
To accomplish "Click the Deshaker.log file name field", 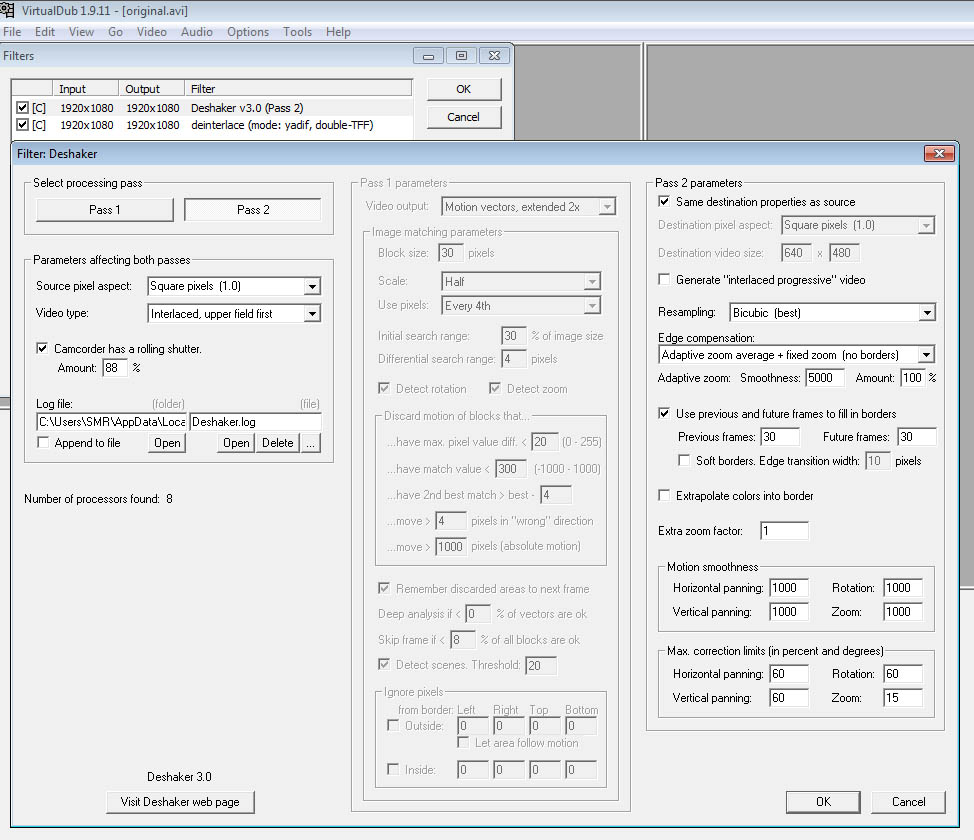I will [x=255, y=422].
